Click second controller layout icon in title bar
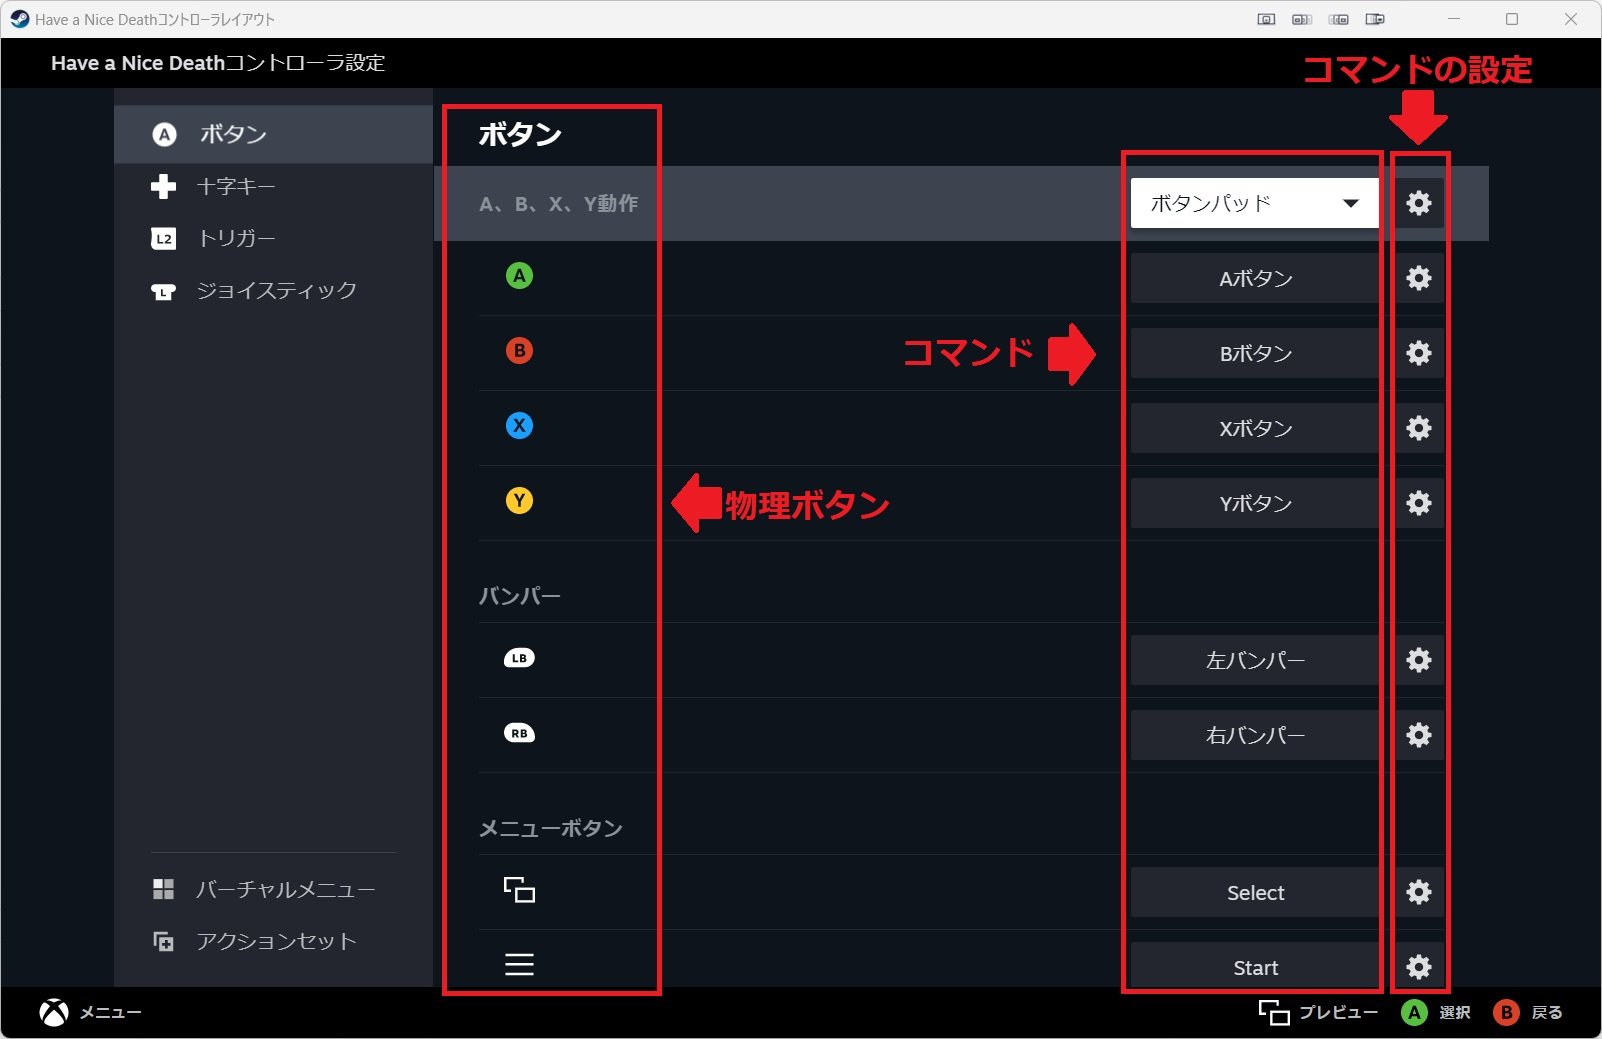The image size is (1602, 1039). point(1302,19)
